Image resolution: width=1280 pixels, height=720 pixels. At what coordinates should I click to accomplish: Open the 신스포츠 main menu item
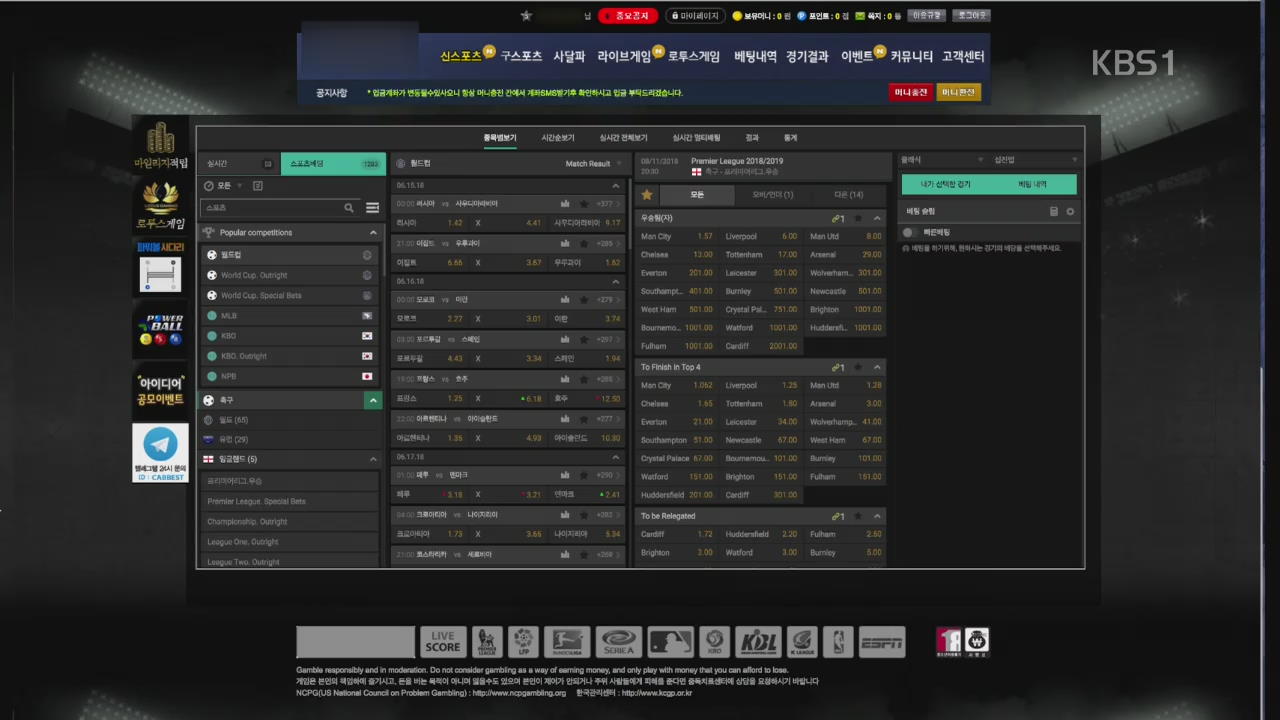[x=461, y=57]
